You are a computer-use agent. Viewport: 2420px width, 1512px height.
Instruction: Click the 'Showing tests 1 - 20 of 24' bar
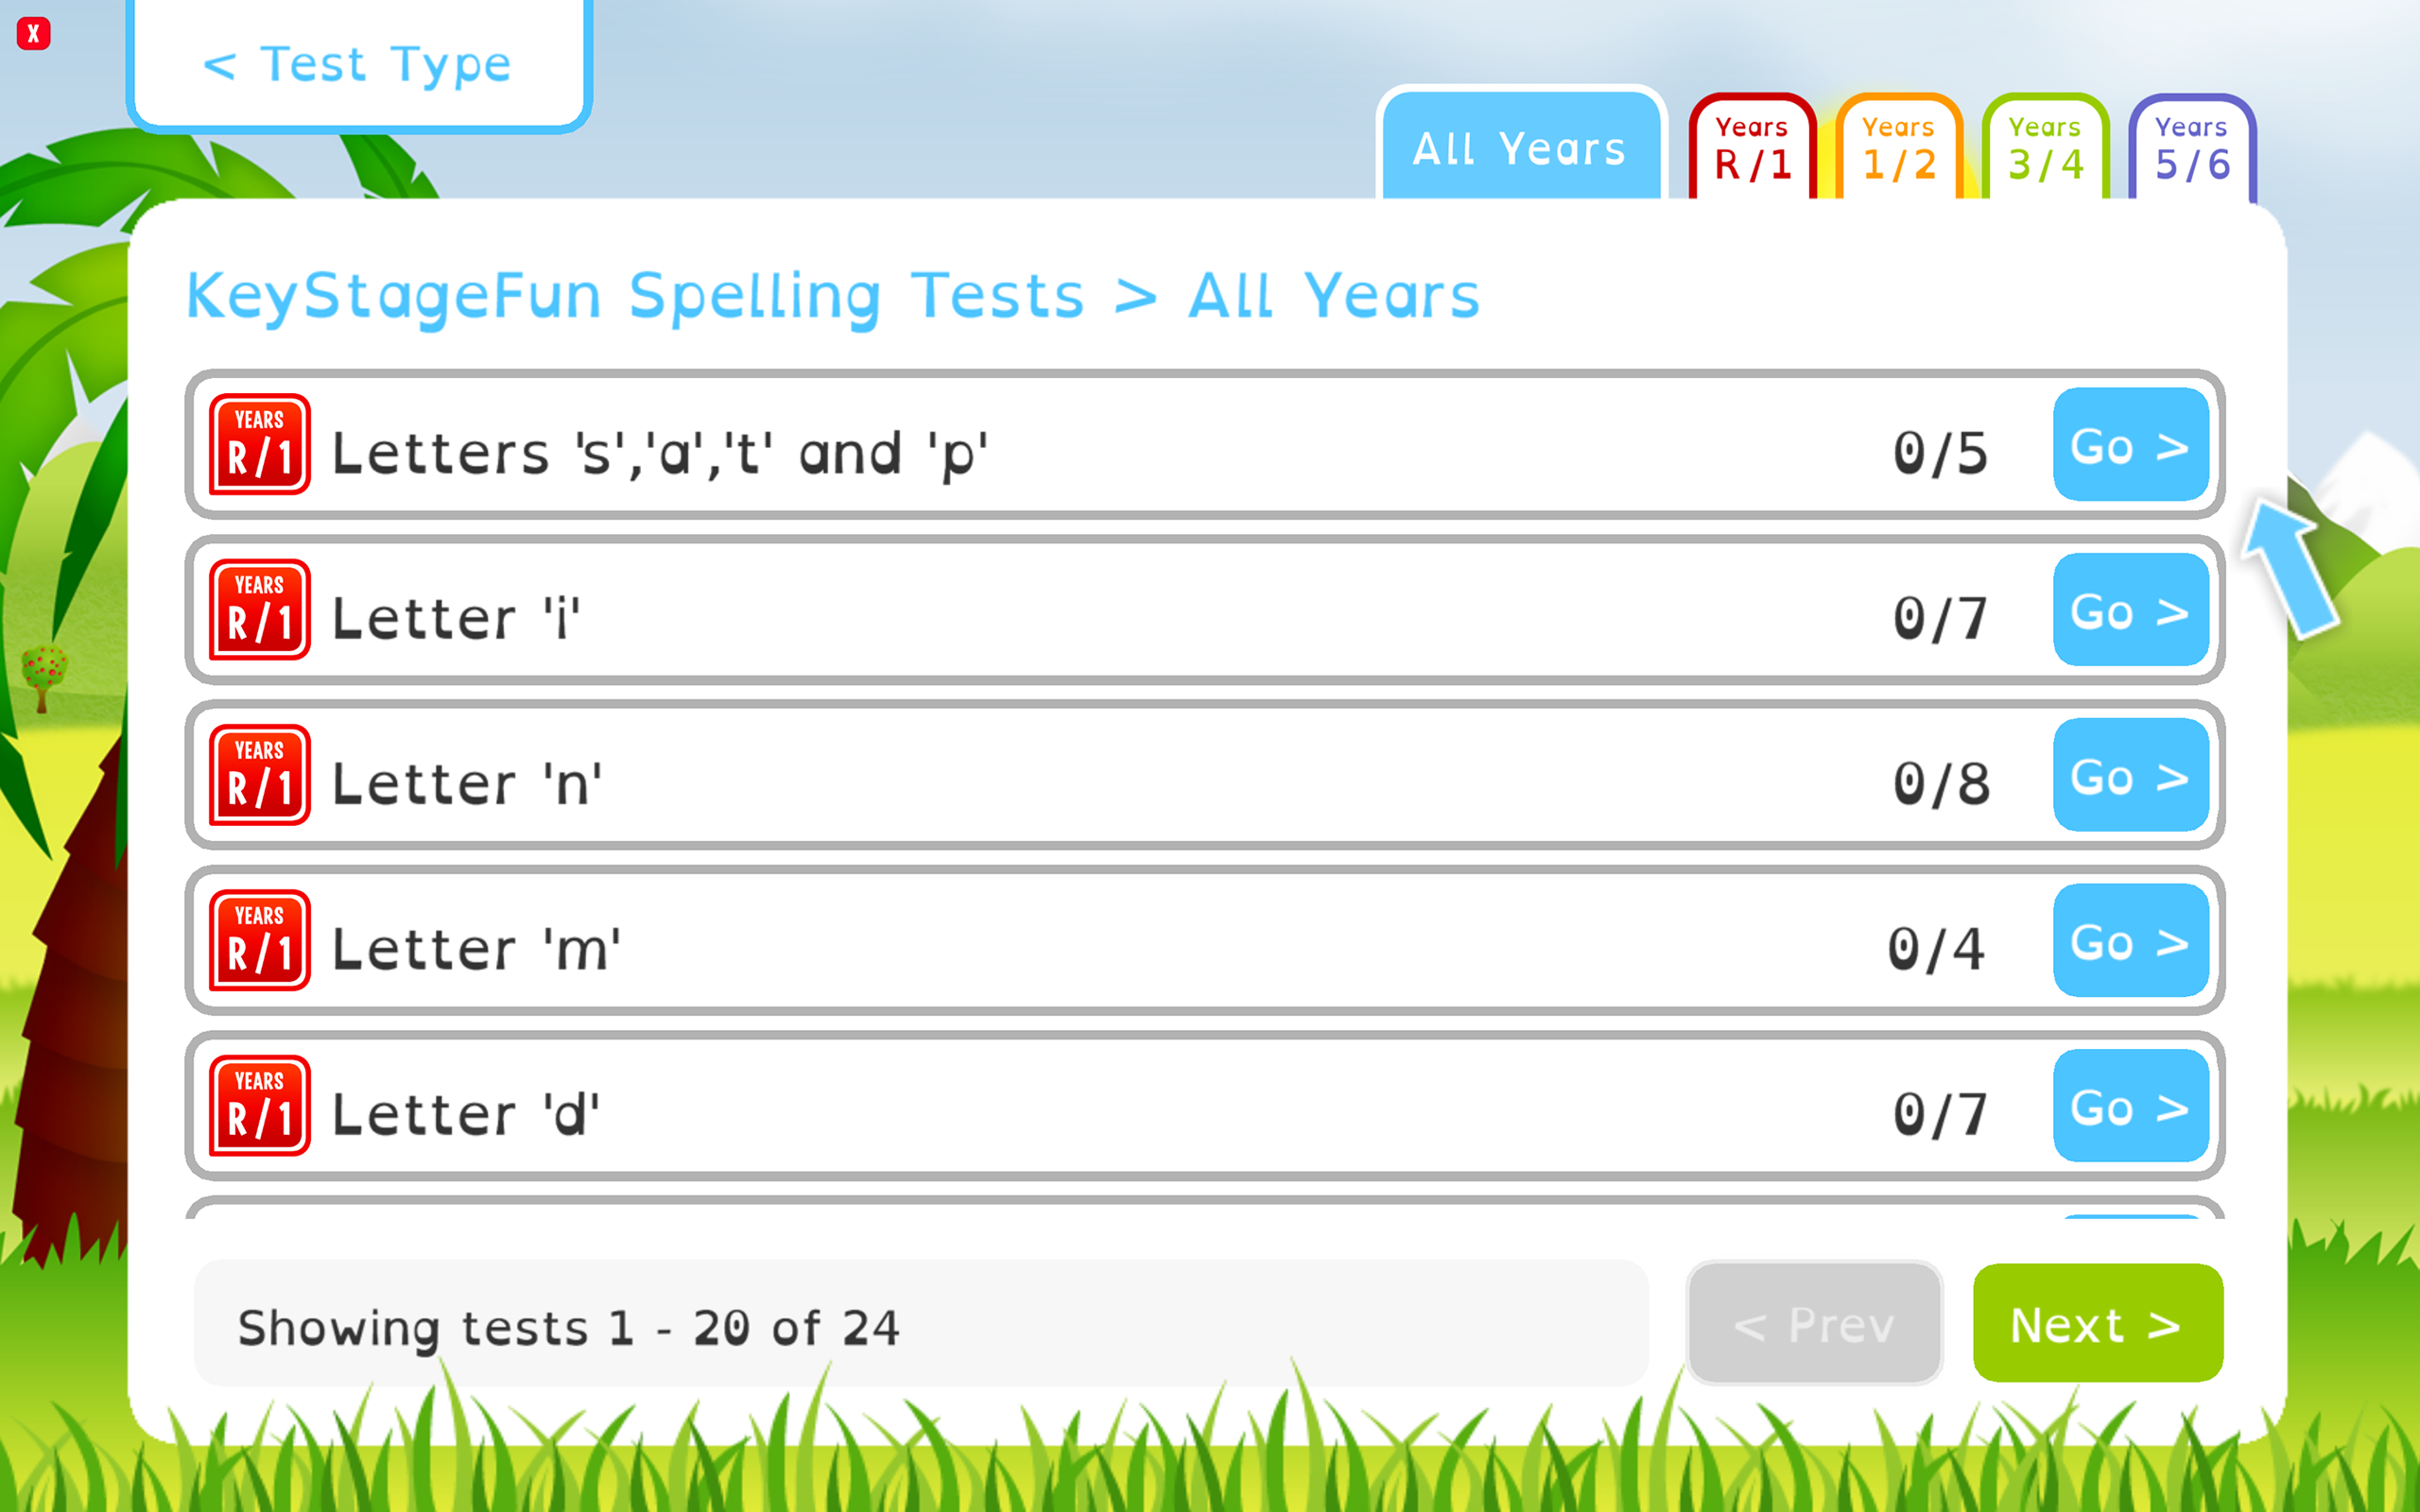tap(920, 1325)
